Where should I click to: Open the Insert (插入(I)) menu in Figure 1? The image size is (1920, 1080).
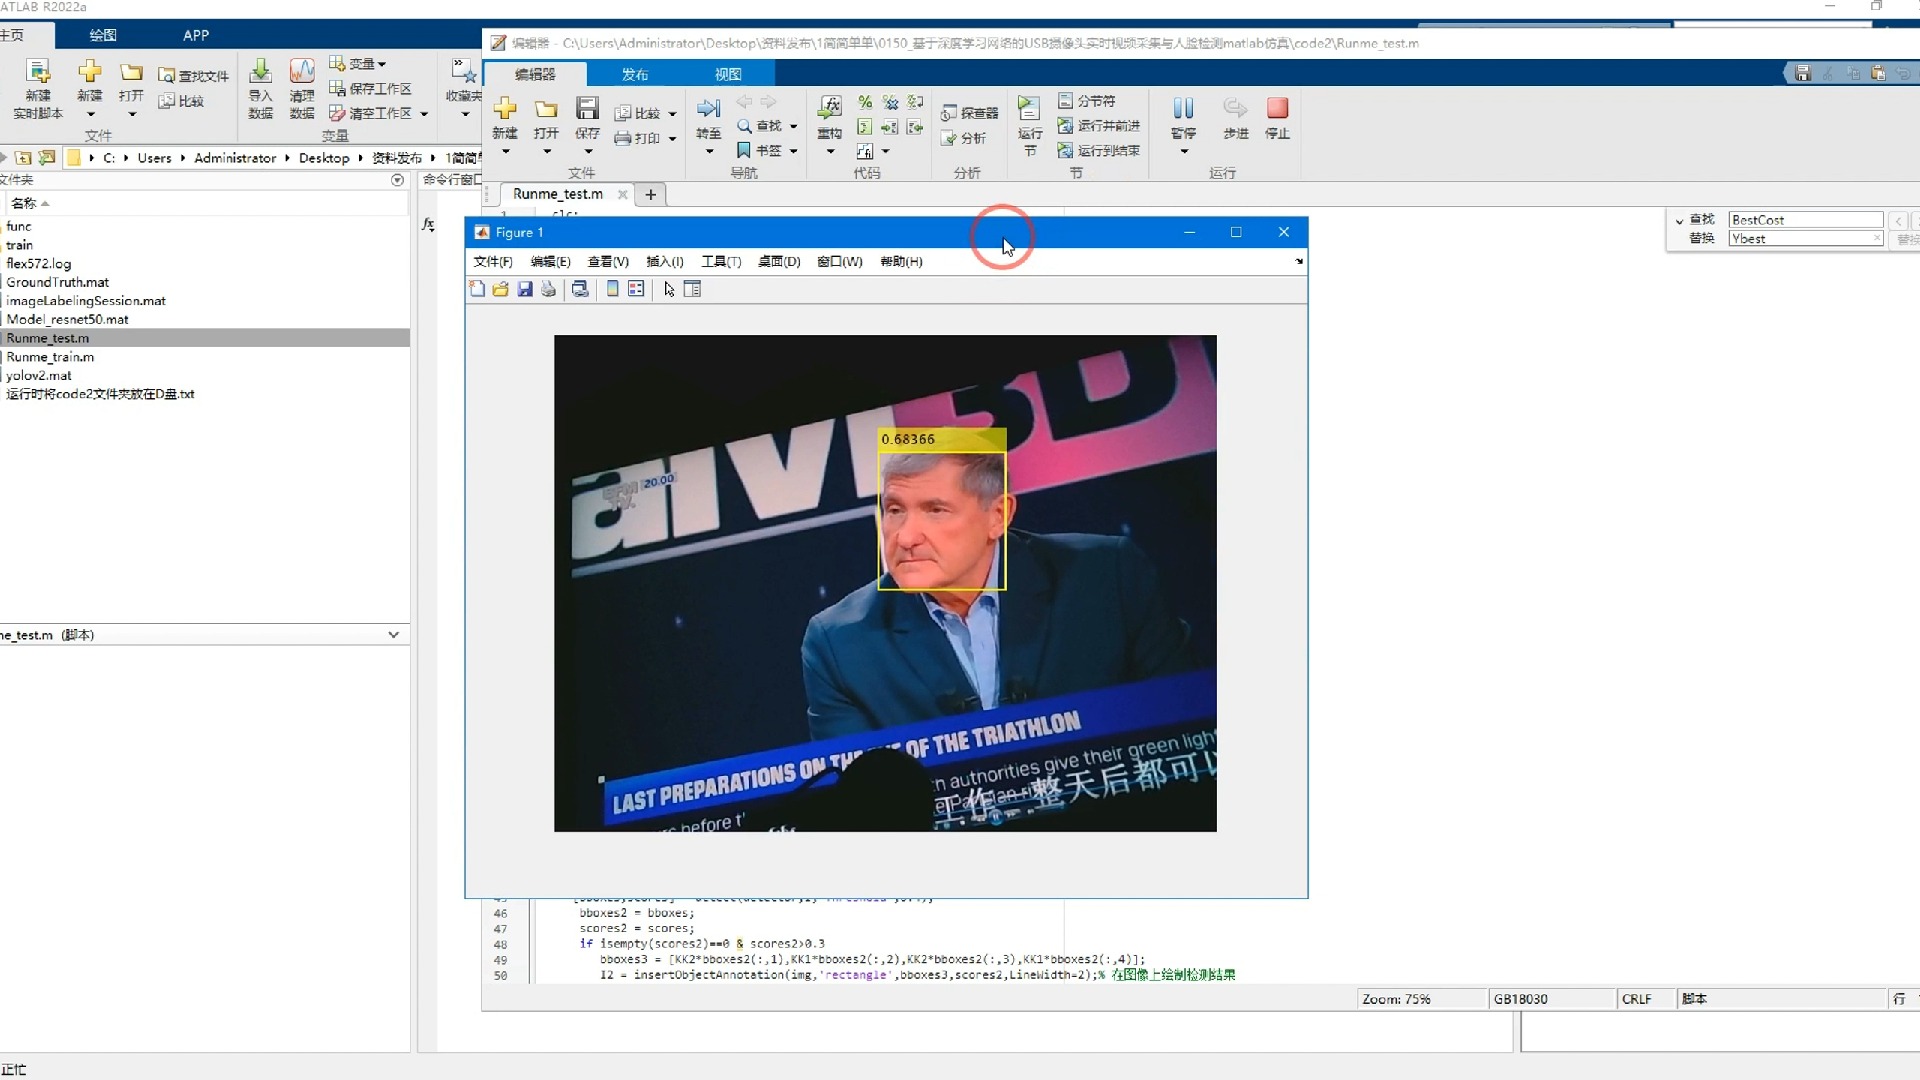[x=665, y=261]
